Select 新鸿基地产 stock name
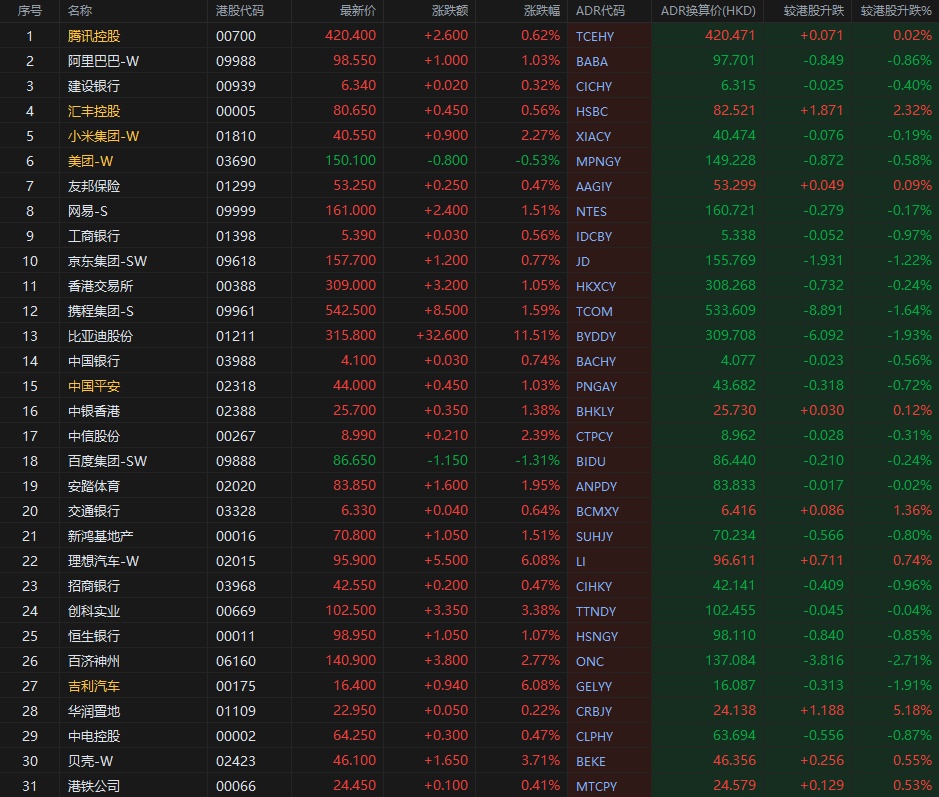This screenshot has width=939, height=797. coord(100,536)
